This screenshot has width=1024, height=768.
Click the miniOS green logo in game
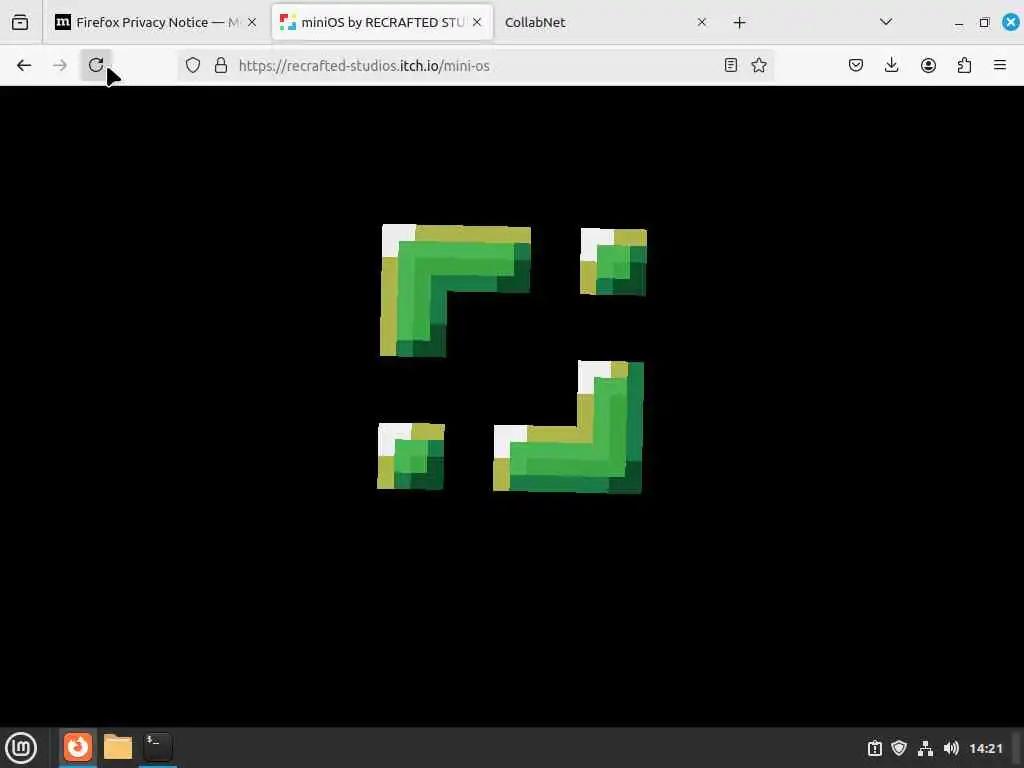click(x=512, y=359)
